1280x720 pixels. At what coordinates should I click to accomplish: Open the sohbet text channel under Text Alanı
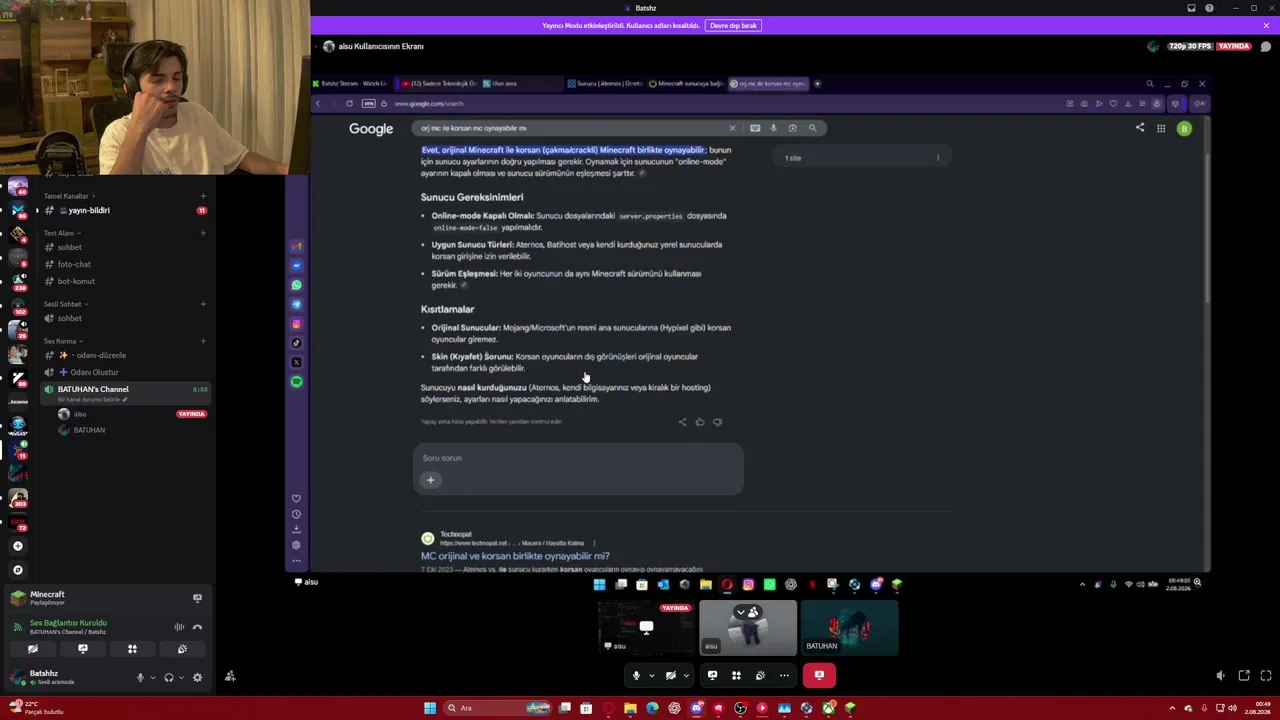pyautogui.click(x=125, y=247)
